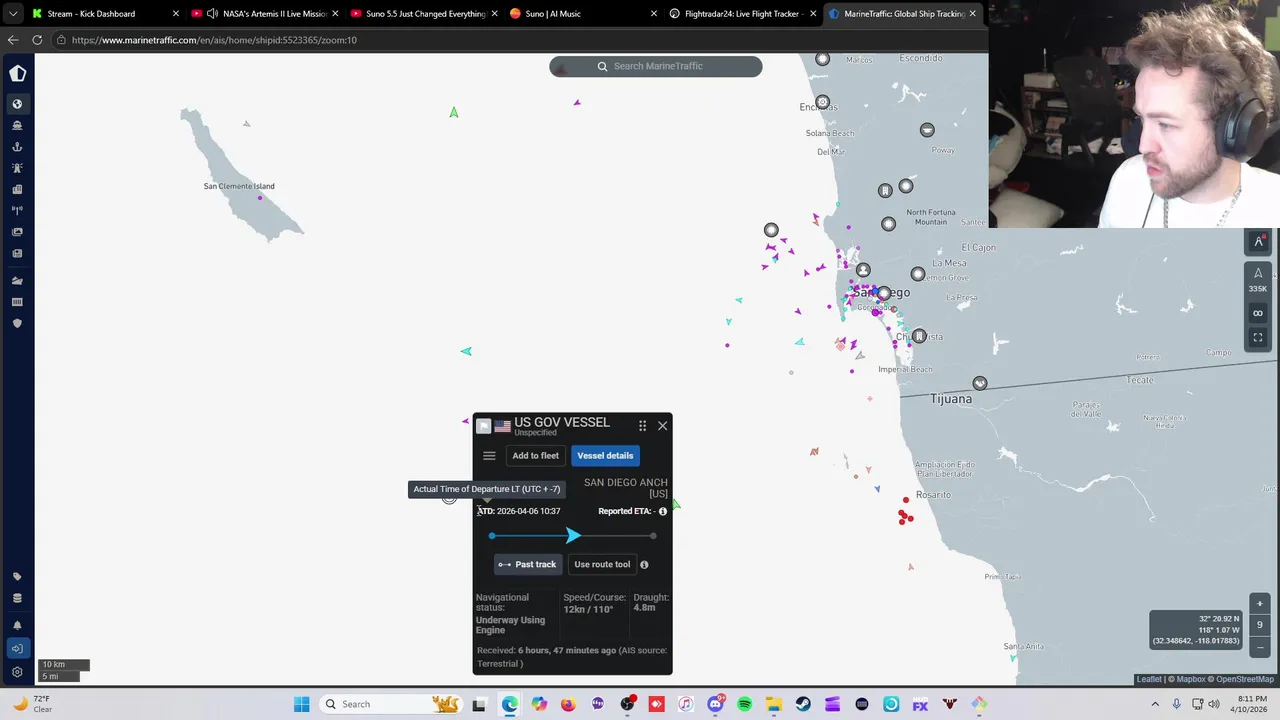Select the globe live map sidebar icon

(x=17, y=104)
